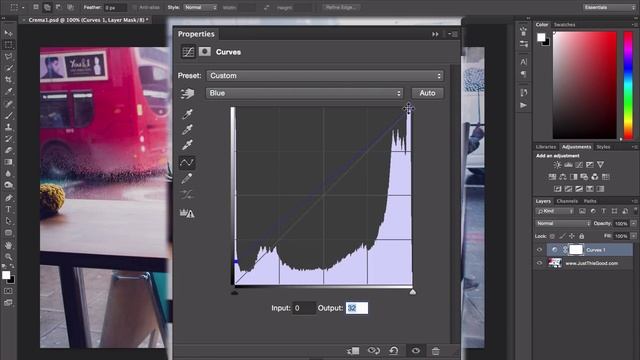Viewport: 640px width, 360px height.
Task: Click the histogram clipping warning icon
Action: point(187,213)
